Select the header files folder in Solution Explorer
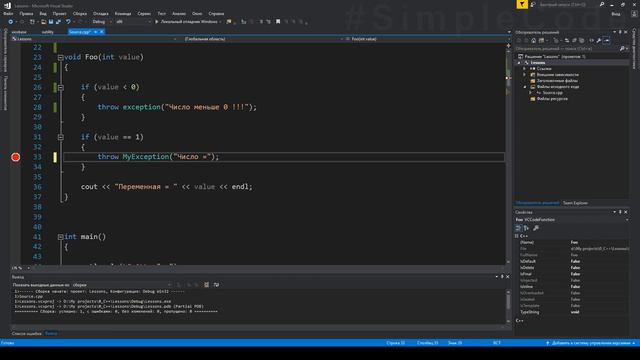The height and width of the screenshot is (360, 640). click(x=557, y=81)
